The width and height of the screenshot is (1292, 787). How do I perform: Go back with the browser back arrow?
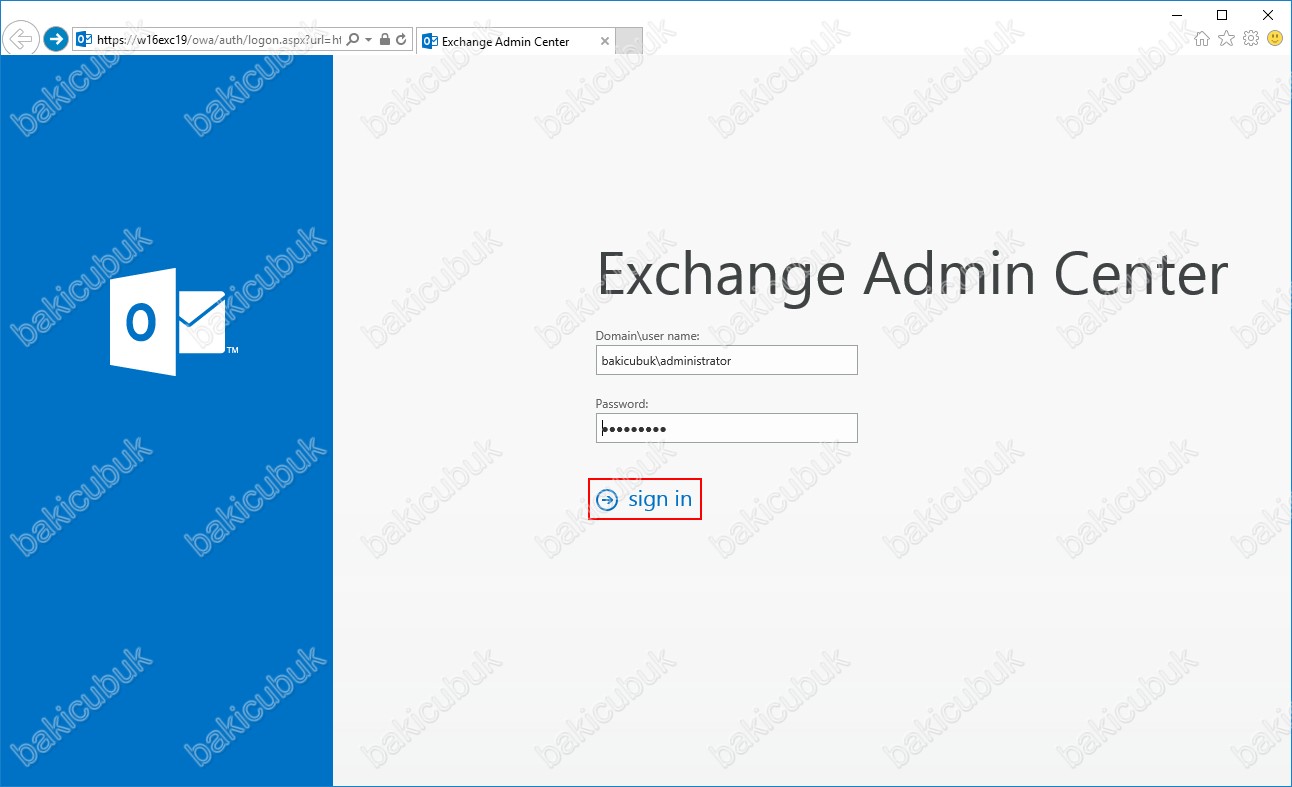coord(21,39)
